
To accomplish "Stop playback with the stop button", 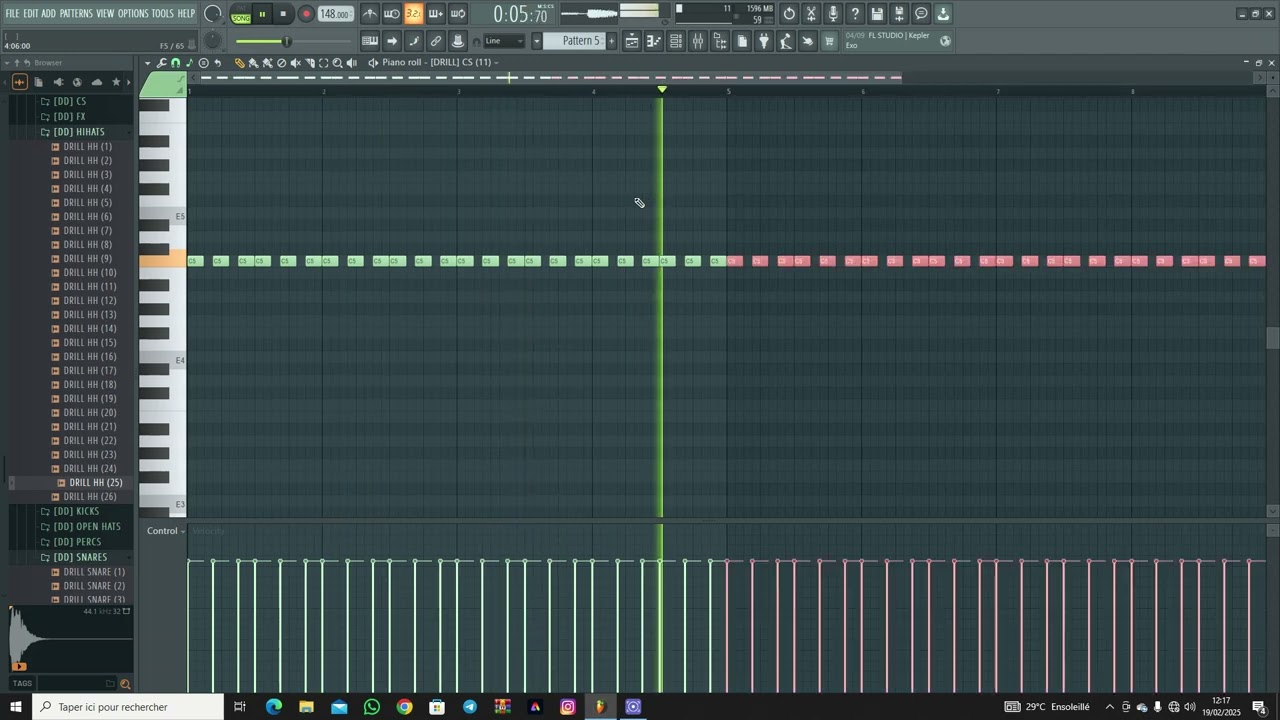I will point(283,14).
